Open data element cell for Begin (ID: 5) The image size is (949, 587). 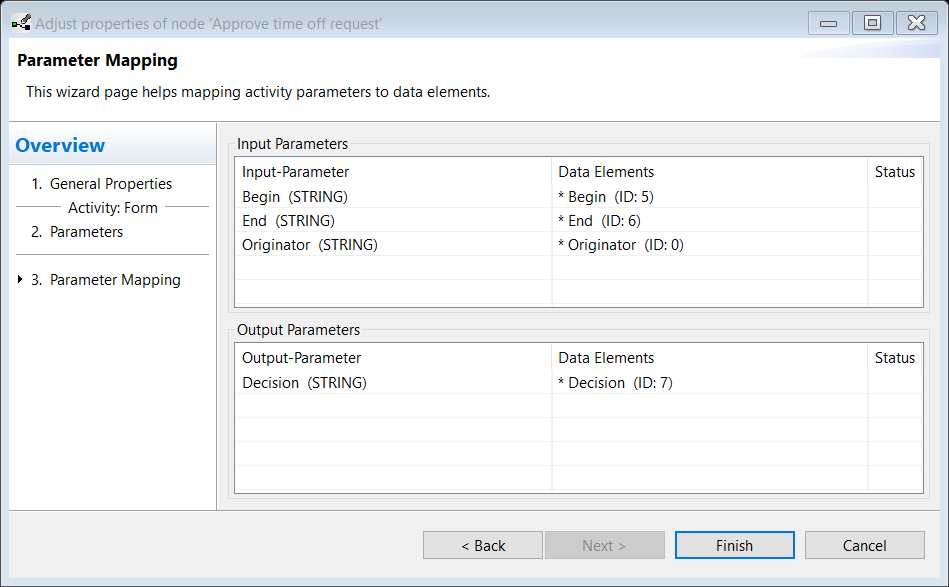[x=710, y=197]
